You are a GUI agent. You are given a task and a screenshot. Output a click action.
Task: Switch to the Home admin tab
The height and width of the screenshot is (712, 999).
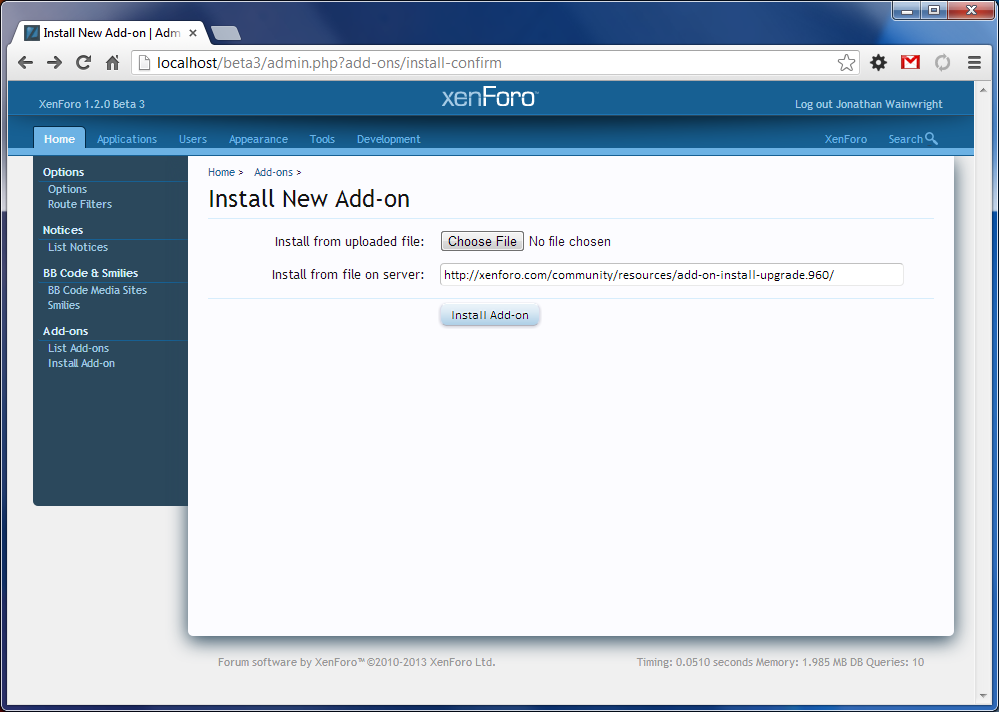59,139
